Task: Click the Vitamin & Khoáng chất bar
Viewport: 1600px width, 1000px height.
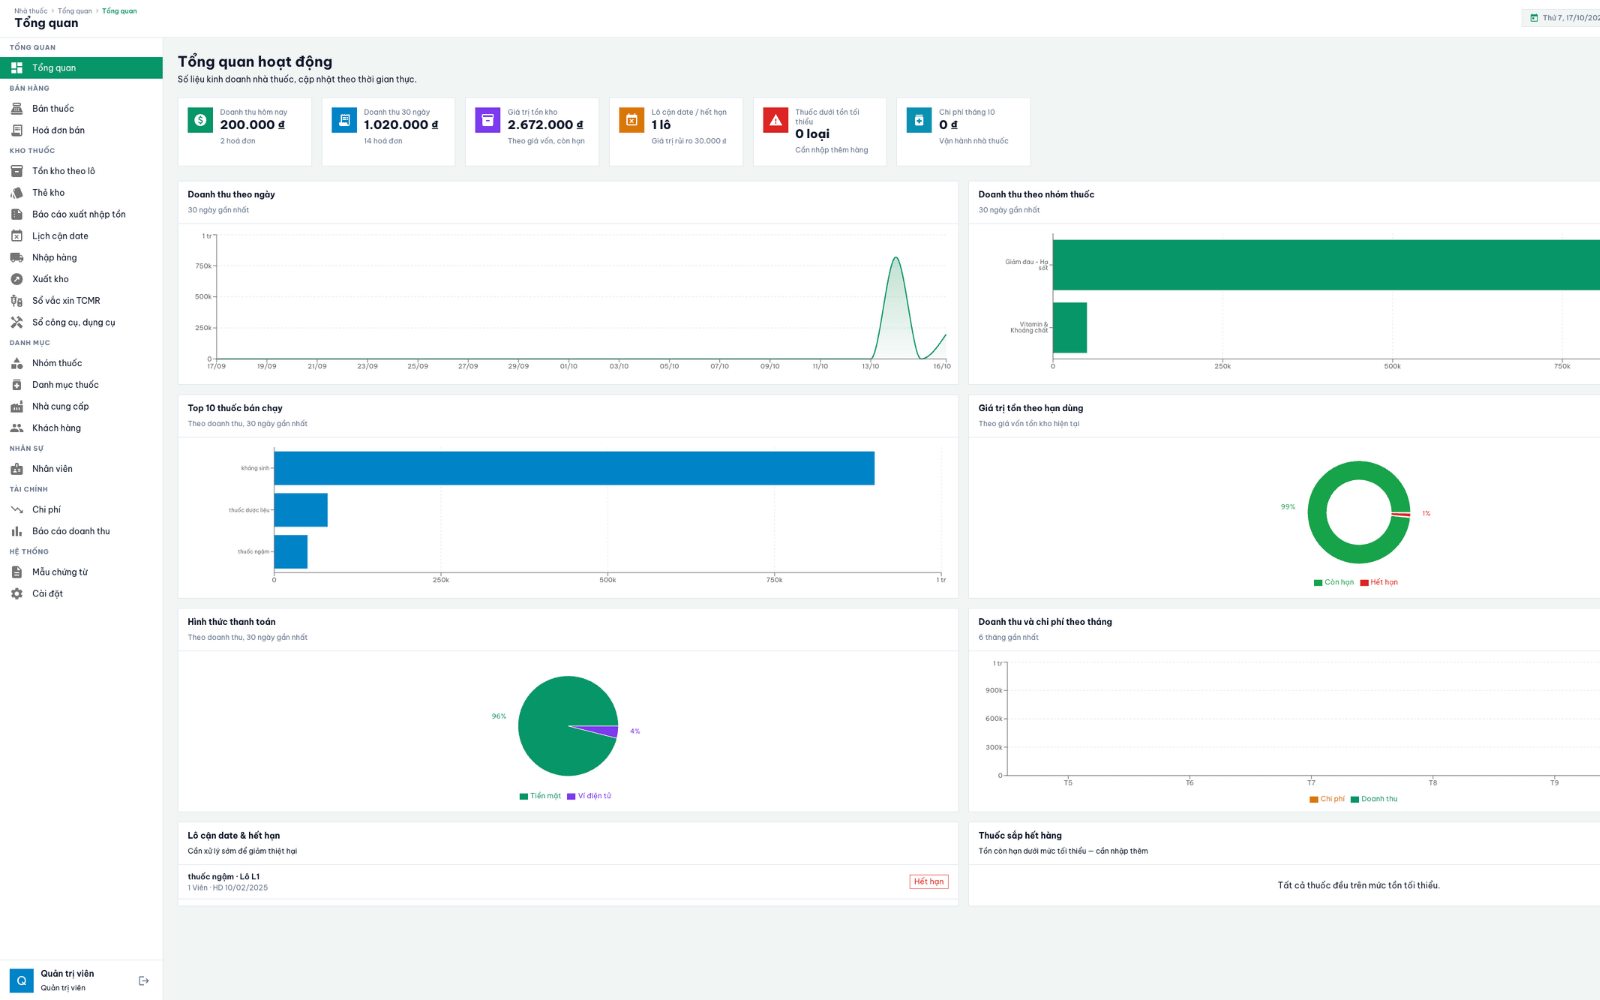Action: click(x=1070, y=328)
